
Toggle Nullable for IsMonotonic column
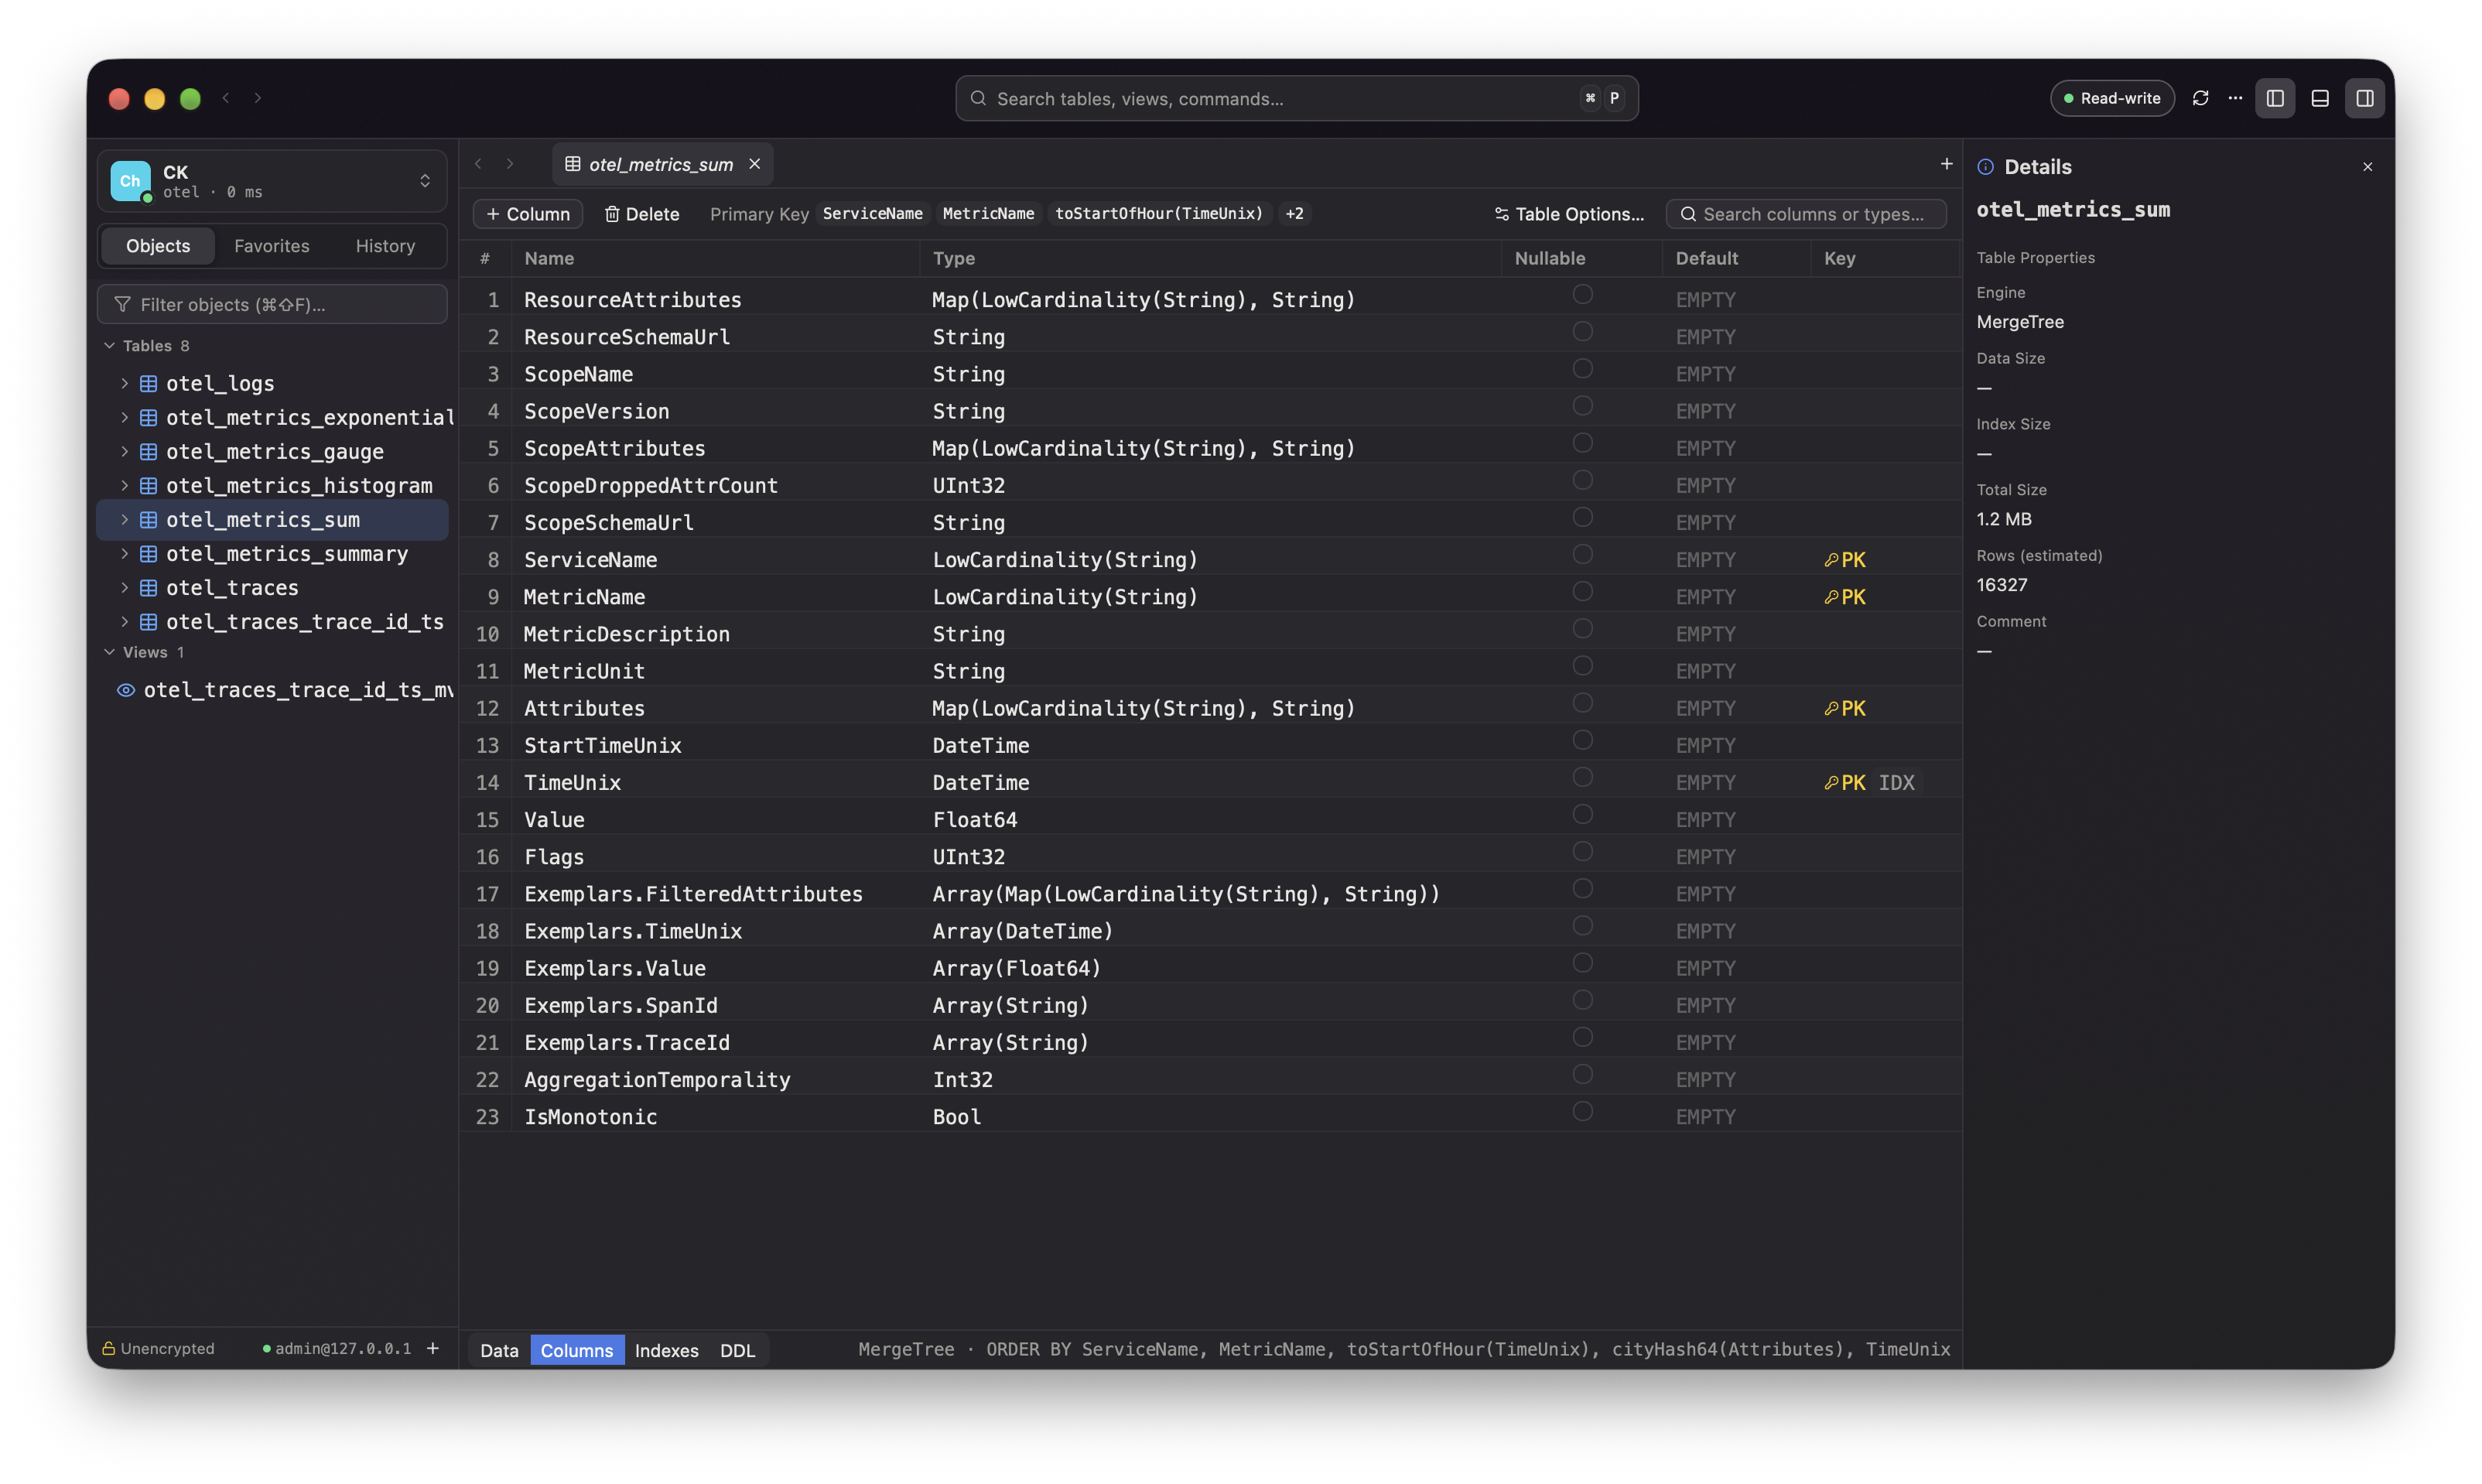(x=1582, y=1111)
